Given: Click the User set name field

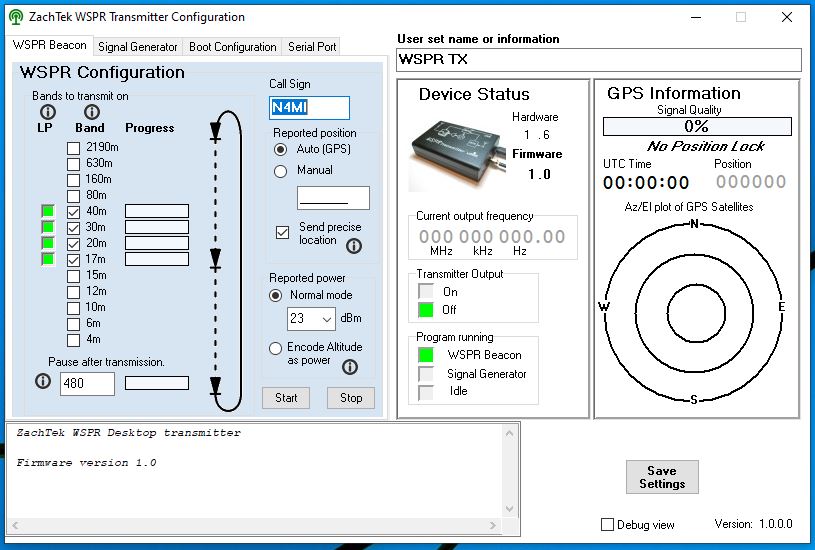Looking at the screenshot, I should click(598, 60).
